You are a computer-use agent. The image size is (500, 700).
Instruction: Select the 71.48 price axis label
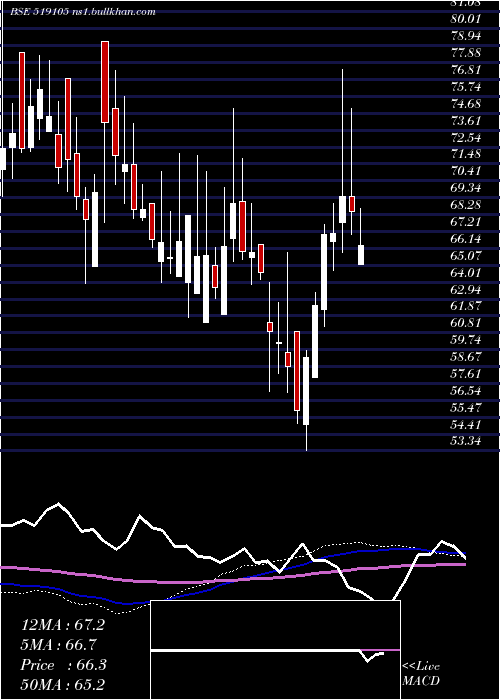pyautogui.click(x=465, y=154)
